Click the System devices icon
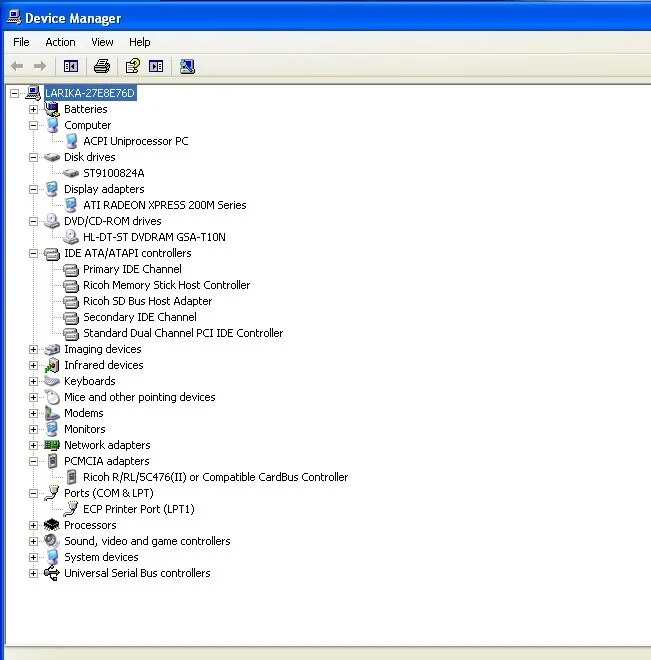651x660 pixels. click(52, 557)
